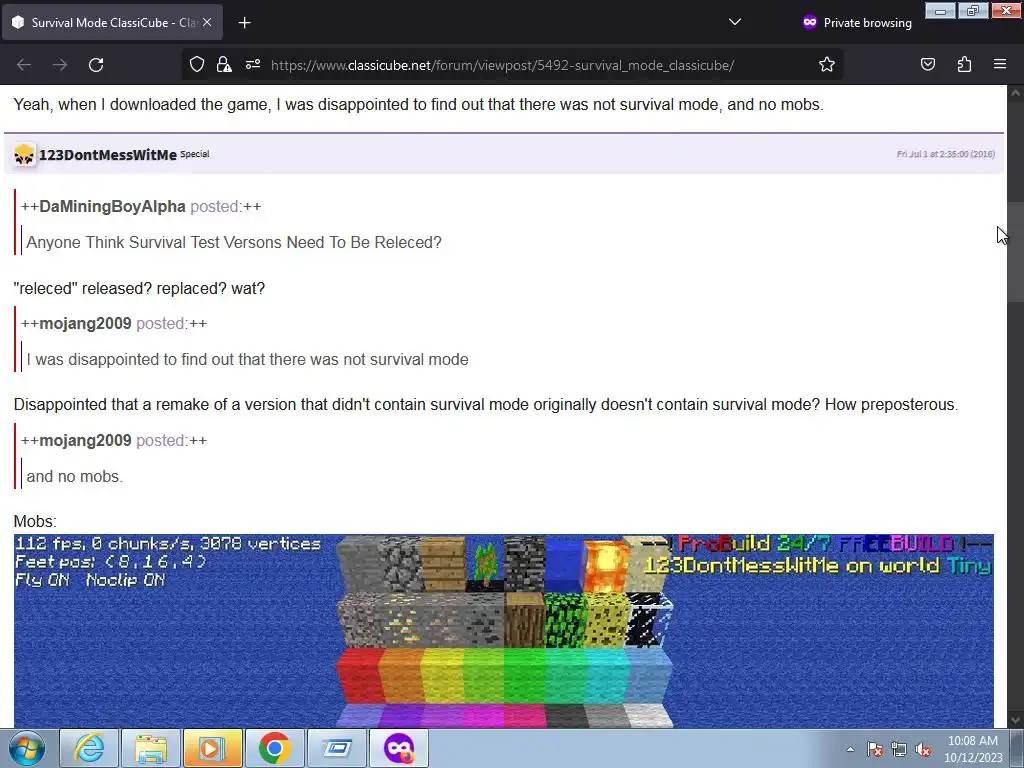Open the blue window app in taskbar
Screen dimensions: 1024x768
coord(337,748)
